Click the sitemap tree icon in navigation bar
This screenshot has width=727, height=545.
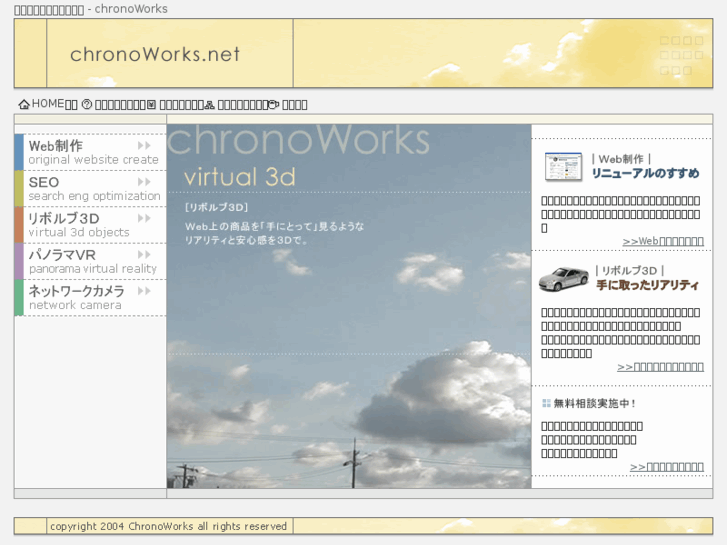point(210,105)
